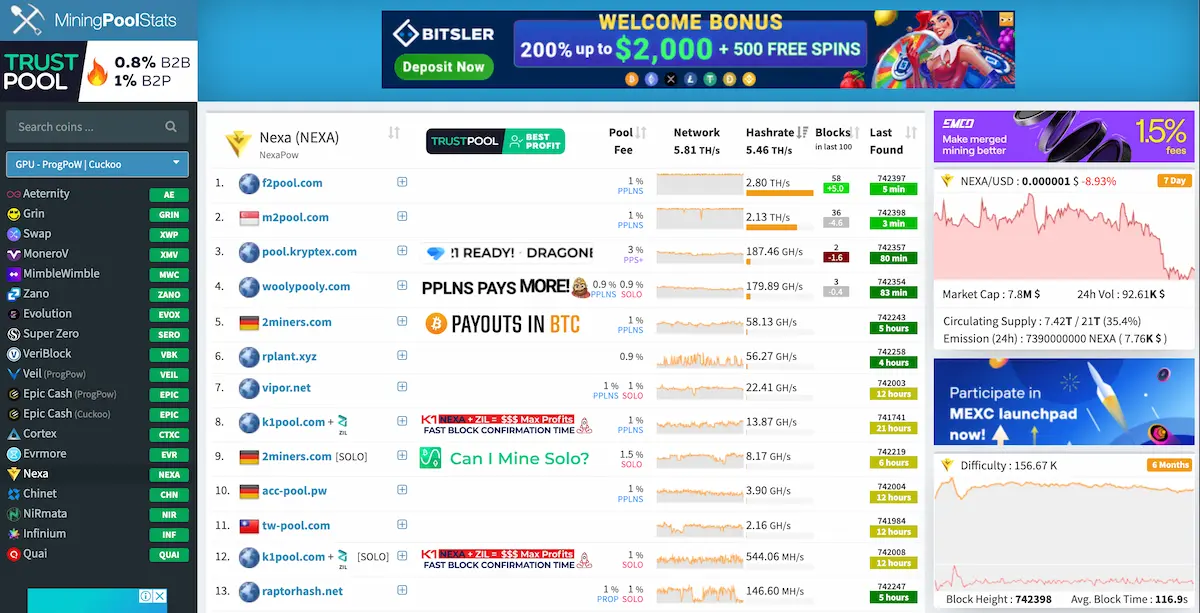Click the Payouts in BTC banner
This screenshot has width=1200, height=613.
point(503,323)
